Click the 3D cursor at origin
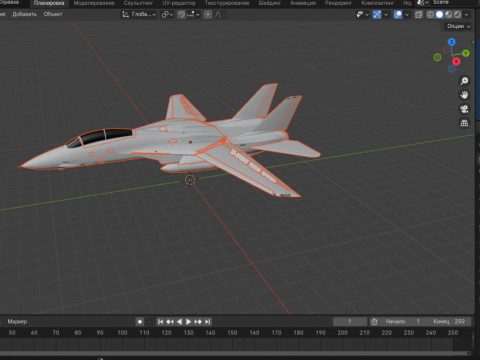Image resolution: width=480 pixels, height=360 pixels. tap(190, 180)
